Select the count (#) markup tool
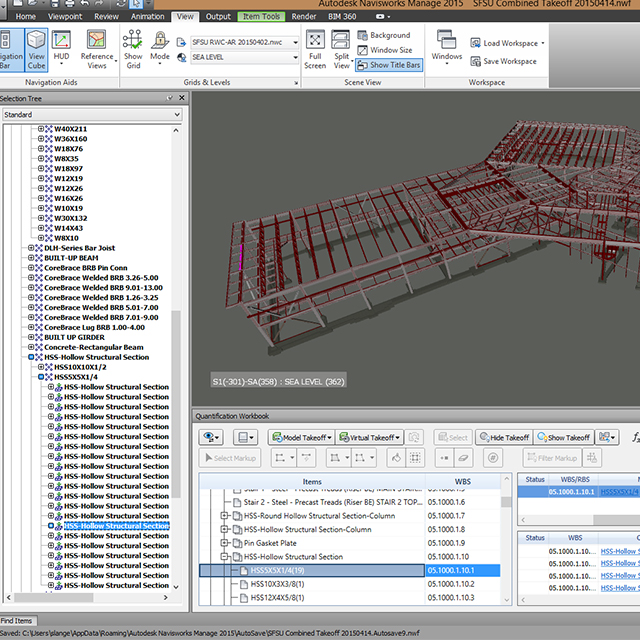Viewport: 640px width, 640px height. (493, 458)
